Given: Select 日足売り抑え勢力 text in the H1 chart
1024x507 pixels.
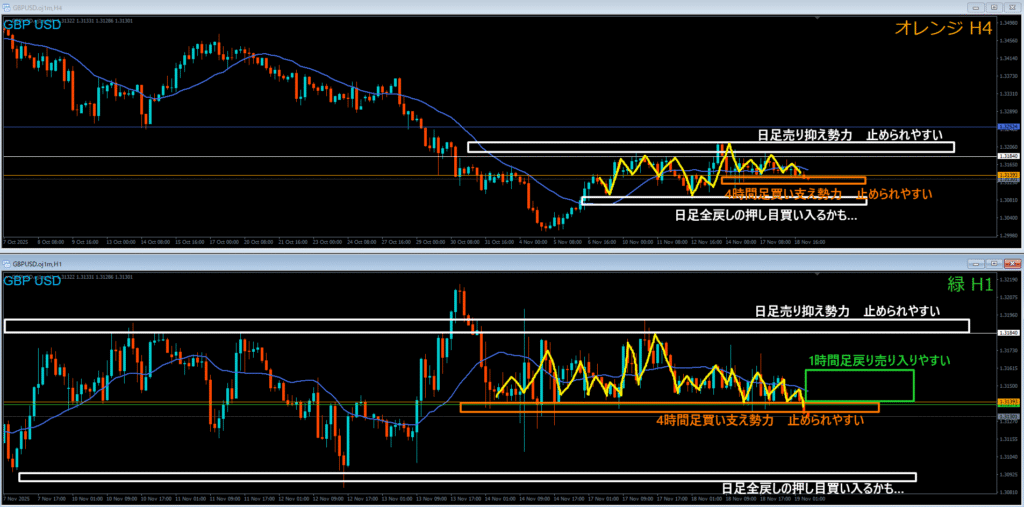Looking at the screenshot, I should click(x=802, y=311).
